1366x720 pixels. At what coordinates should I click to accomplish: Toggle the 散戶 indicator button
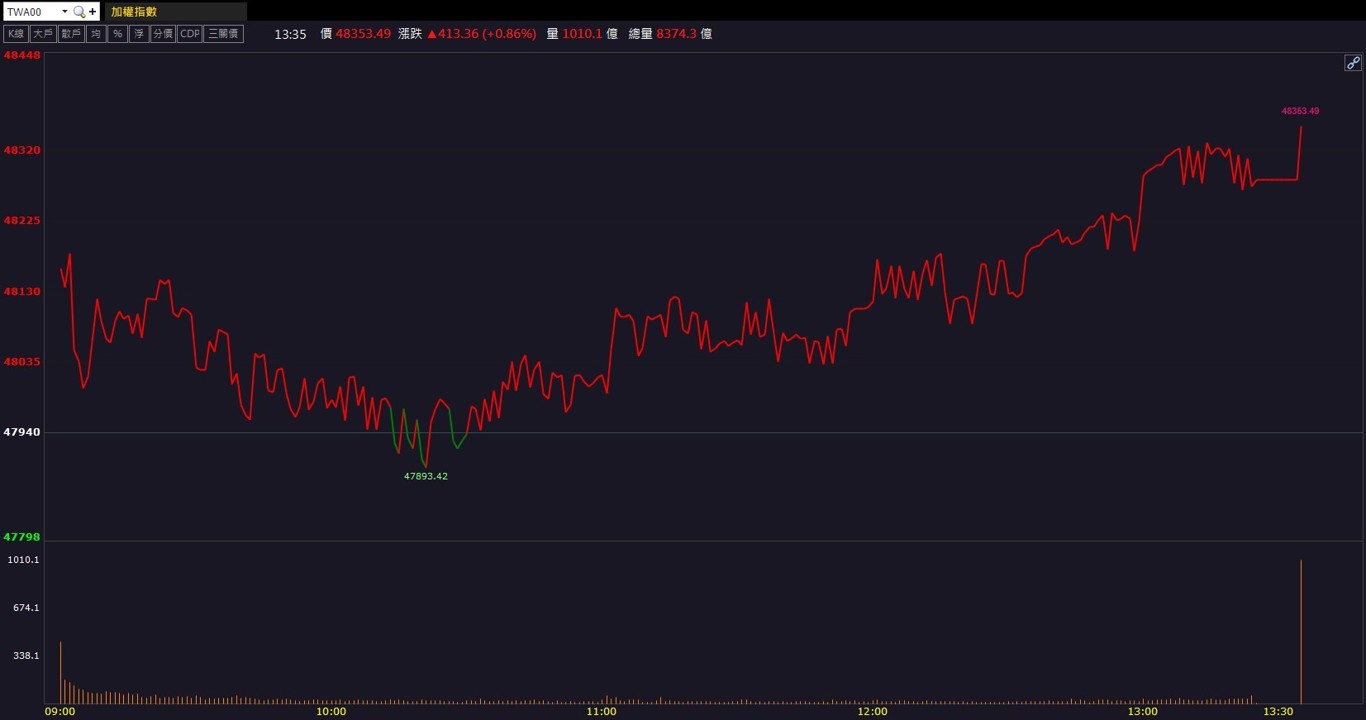click(70, 34)
